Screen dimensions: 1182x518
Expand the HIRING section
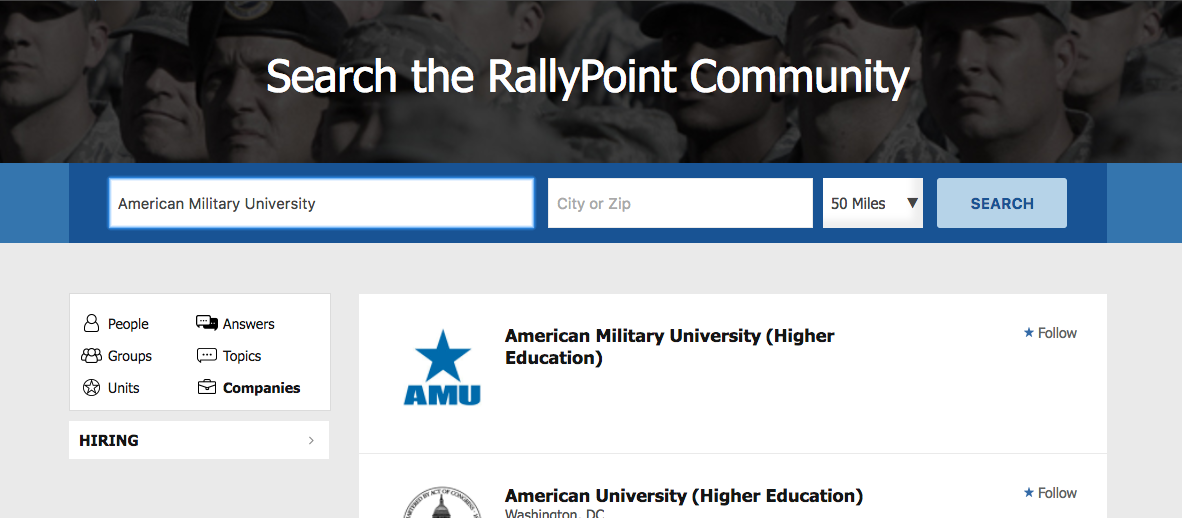(x=199, y=440)
